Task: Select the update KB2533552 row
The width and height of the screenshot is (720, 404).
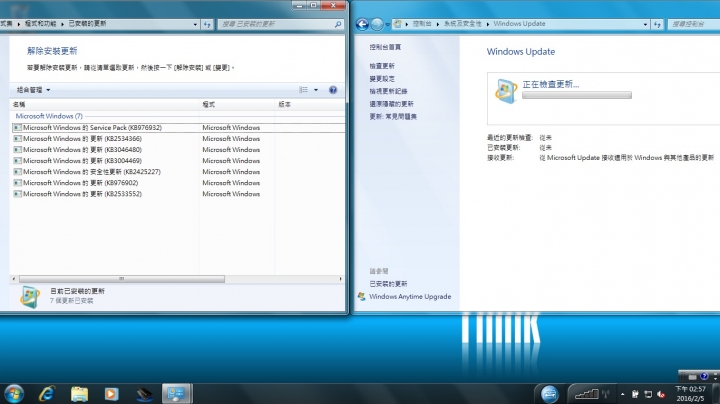Action: pyautogui.click(x=179, y=194)
